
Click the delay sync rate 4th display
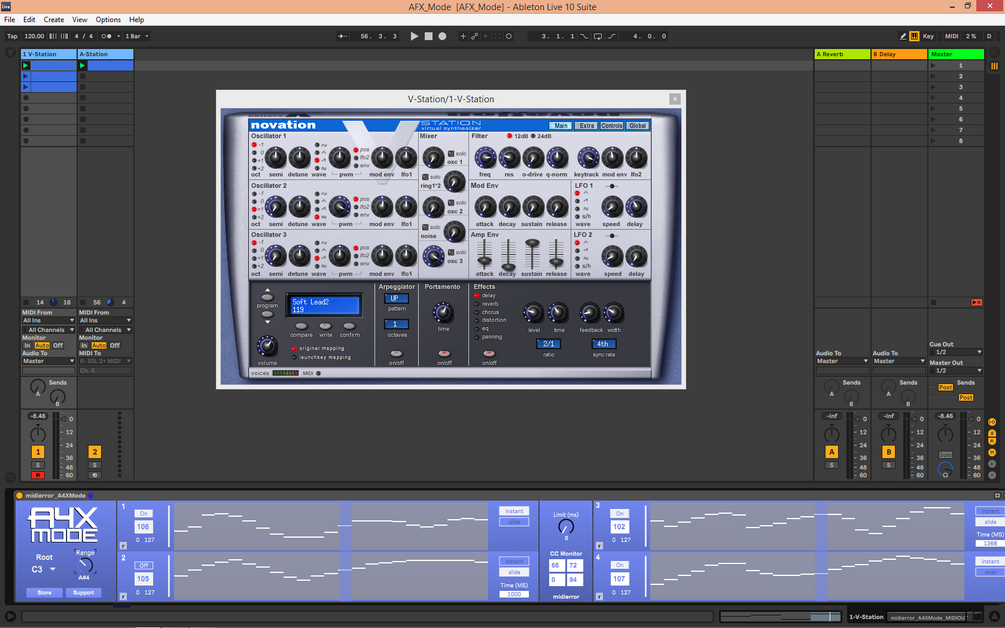[603, 344]
